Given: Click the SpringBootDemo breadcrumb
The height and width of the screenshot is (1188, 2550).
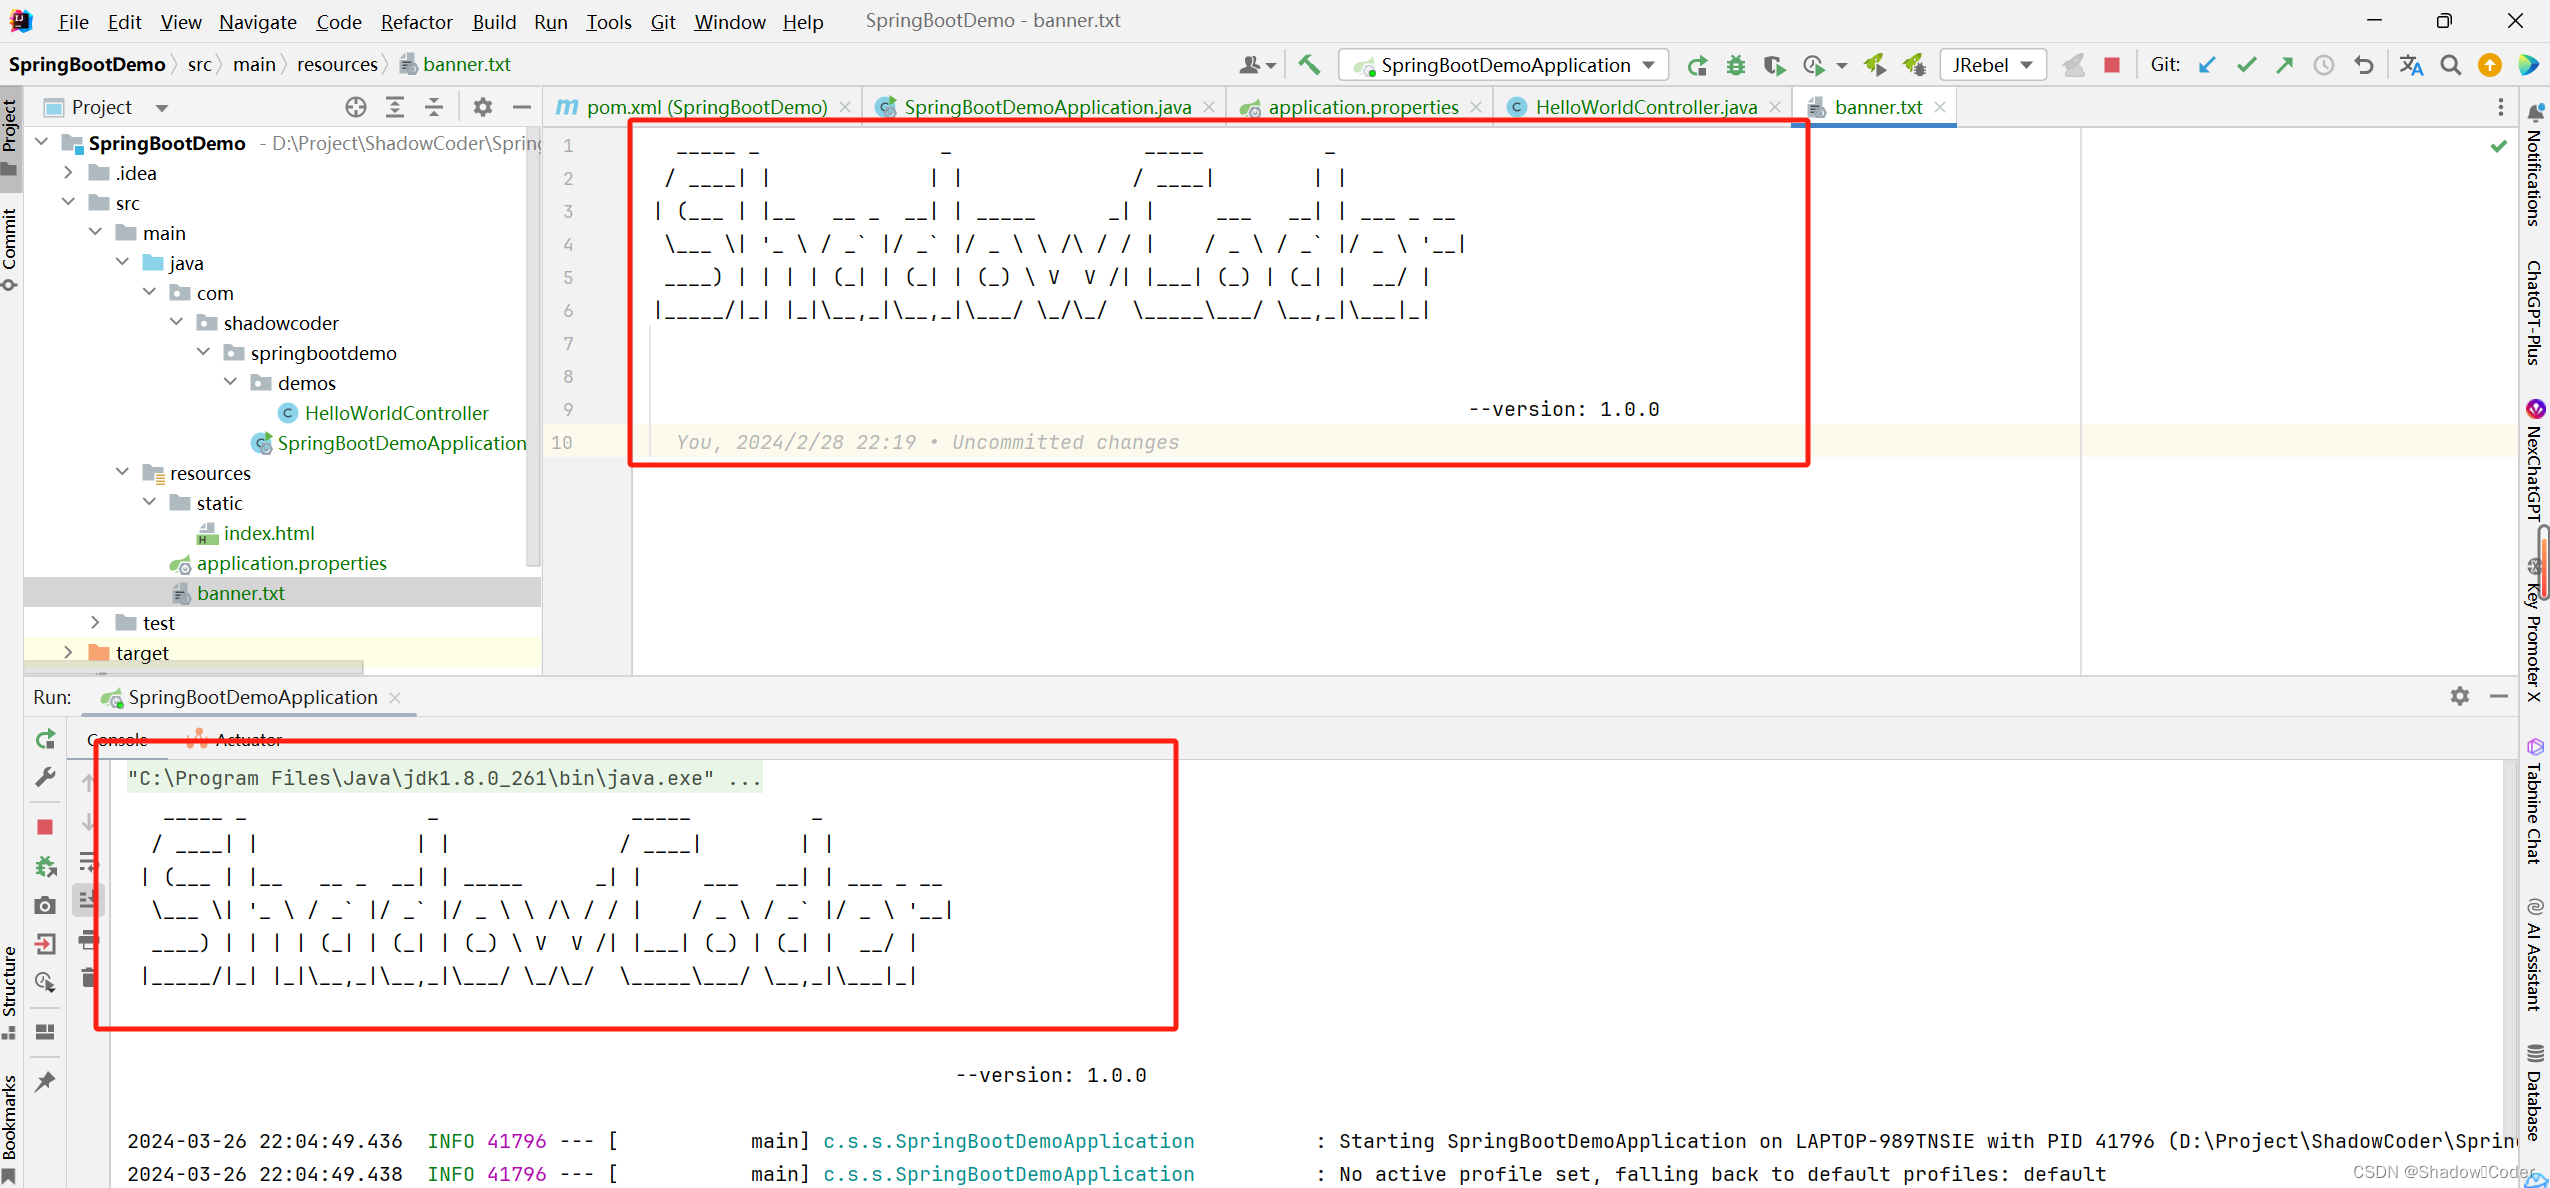Looking at the screenshot, I should click(x=87, y=64).
